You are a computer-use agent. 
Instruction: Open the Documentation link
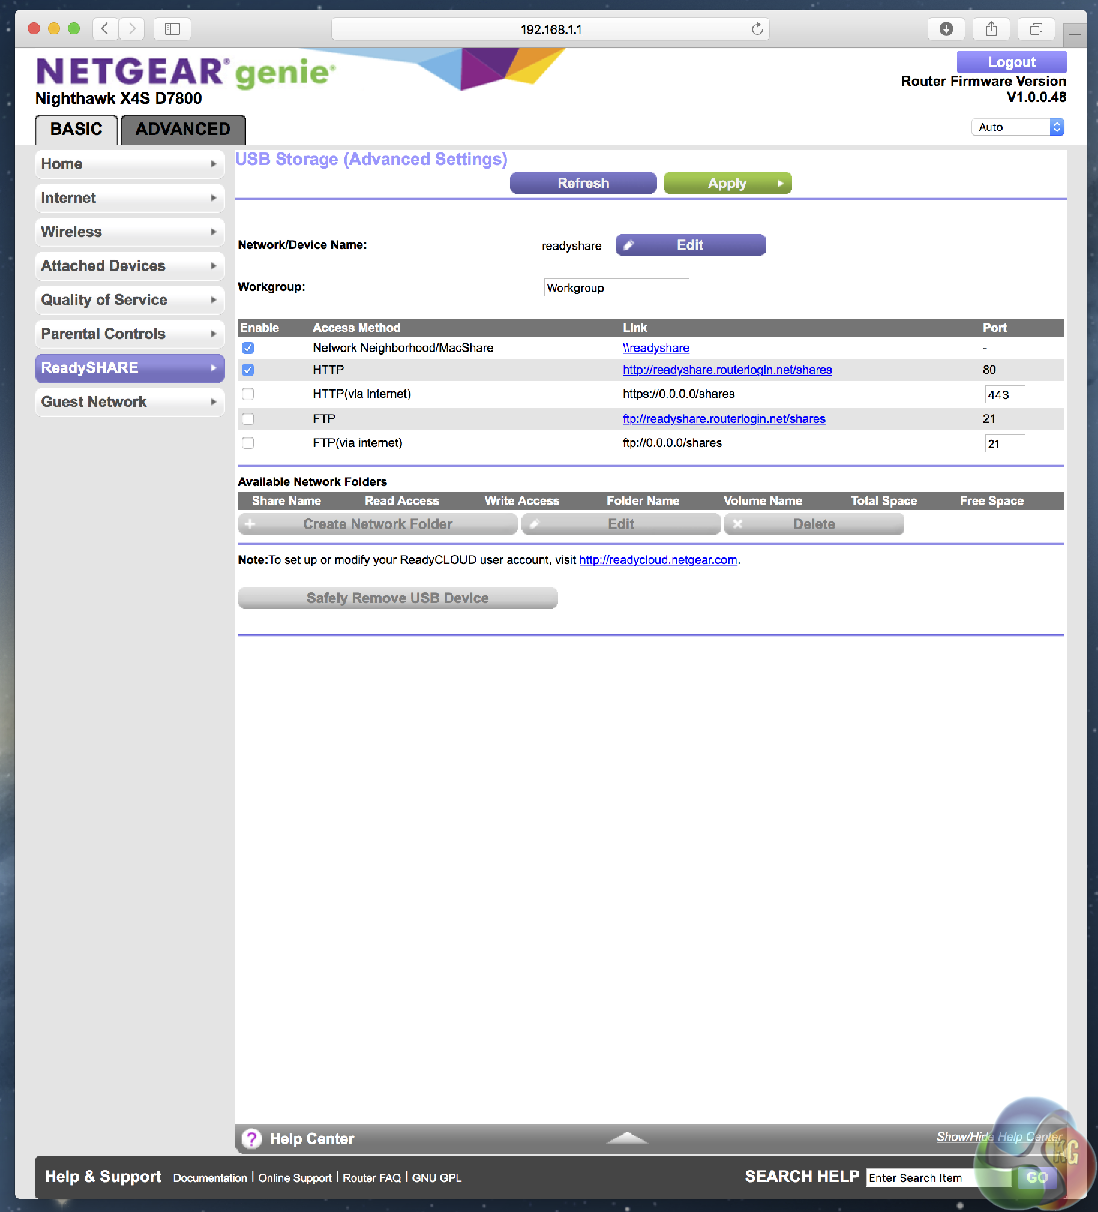point(210,1178)
